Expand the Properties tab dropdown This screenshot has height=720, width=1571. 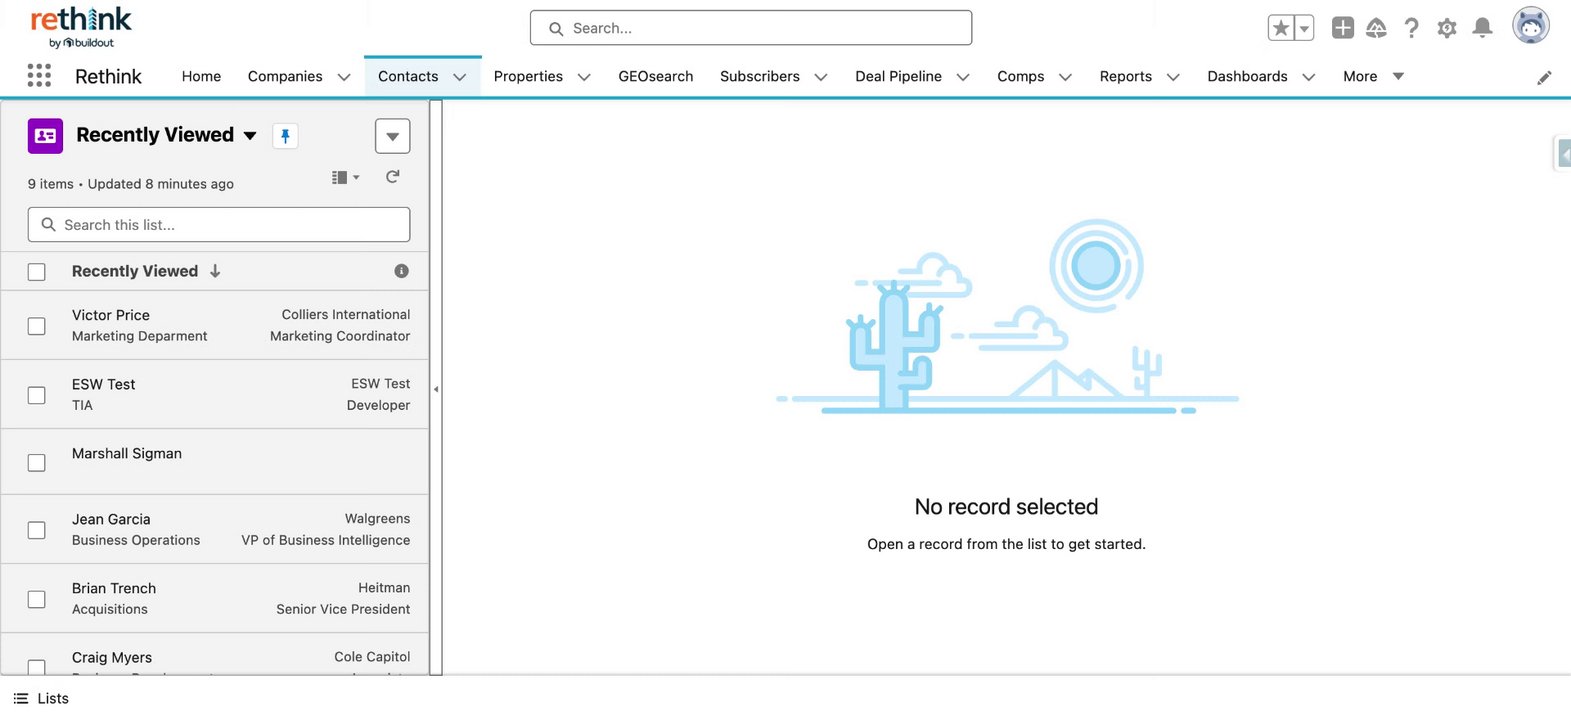(584, 77)
